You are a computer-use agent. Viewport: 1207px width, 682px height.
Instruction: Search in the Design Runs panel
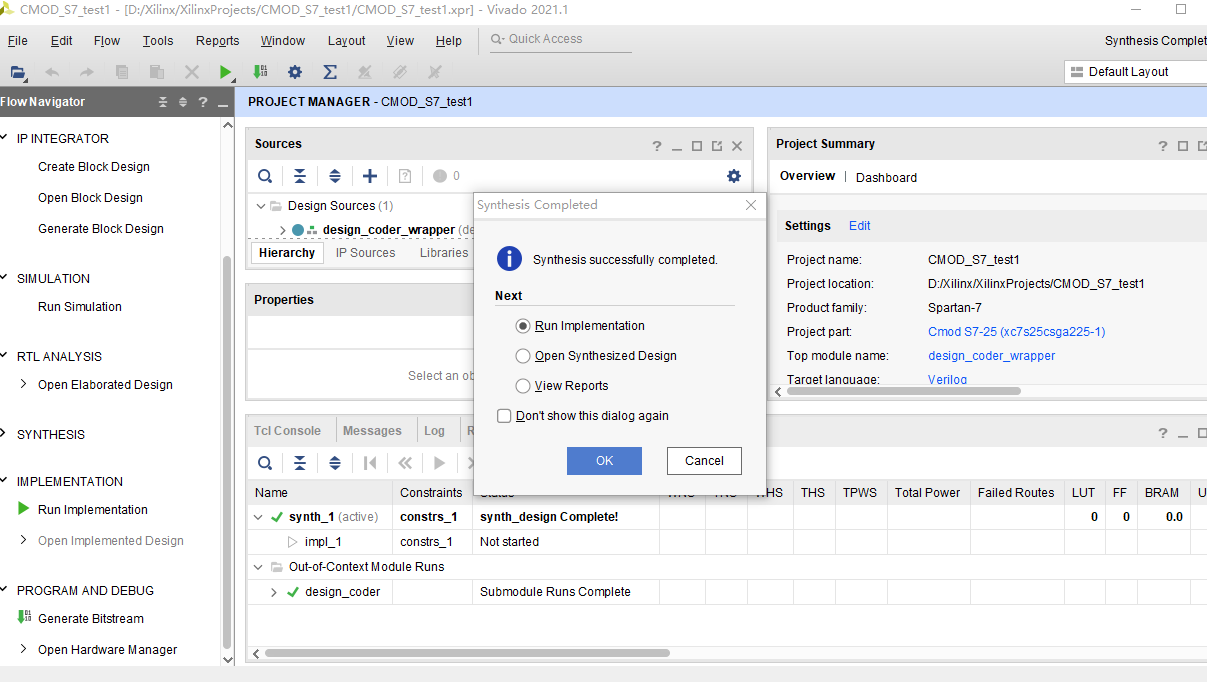point(265,463)
